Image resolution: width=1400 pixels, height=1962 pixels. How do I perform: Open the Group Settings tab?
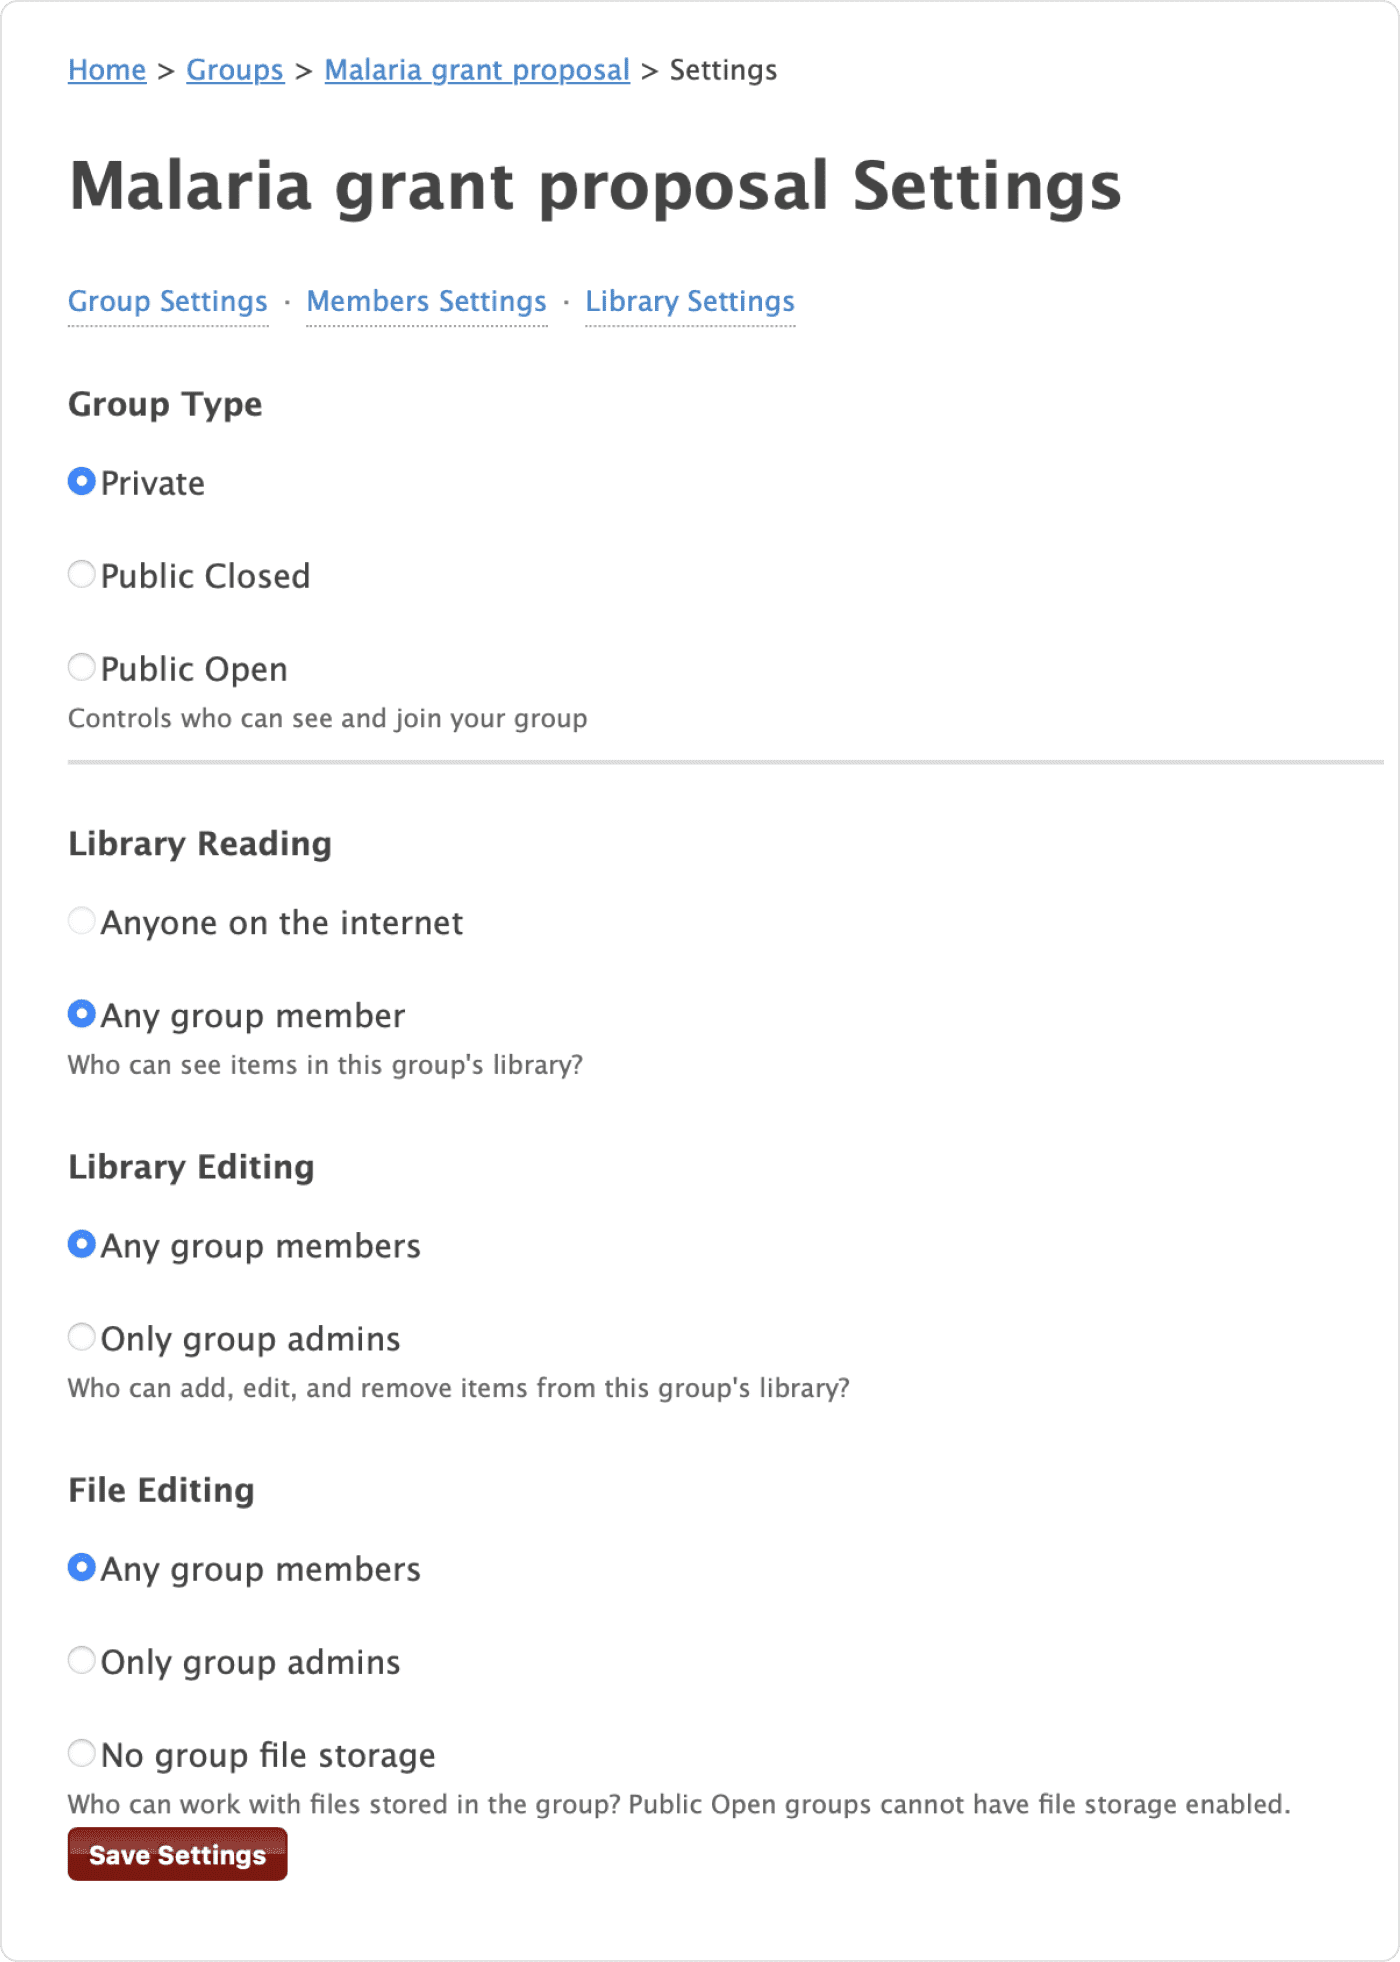point(167,301)
